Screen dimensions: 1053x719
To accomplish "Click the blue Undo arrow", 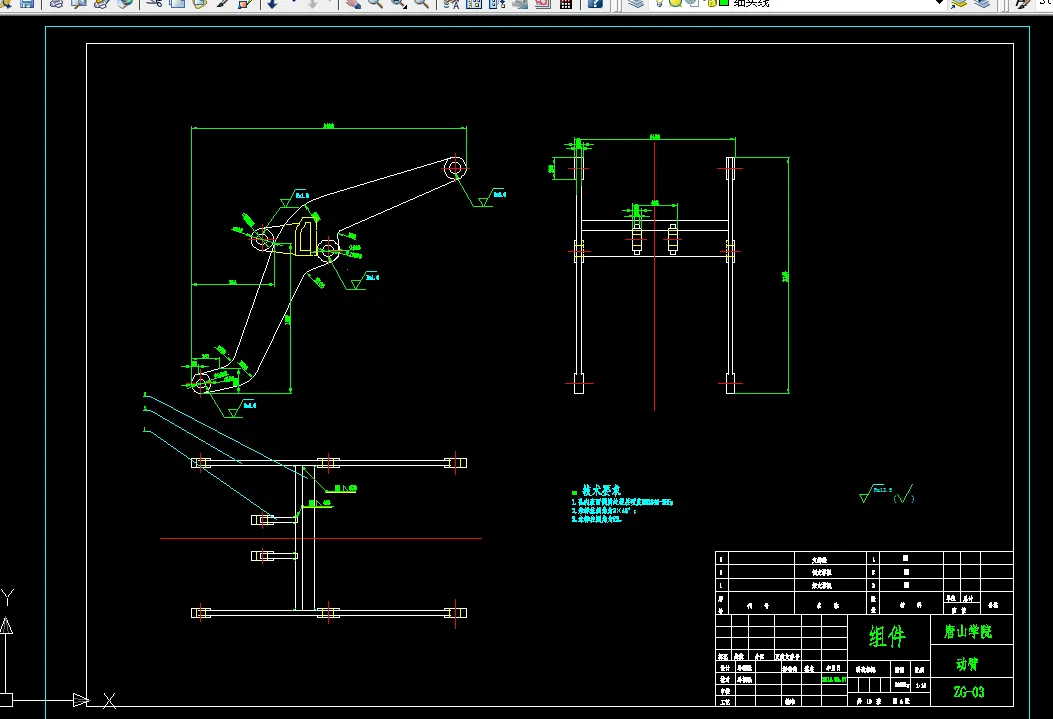I will click(x=273, y=3).
